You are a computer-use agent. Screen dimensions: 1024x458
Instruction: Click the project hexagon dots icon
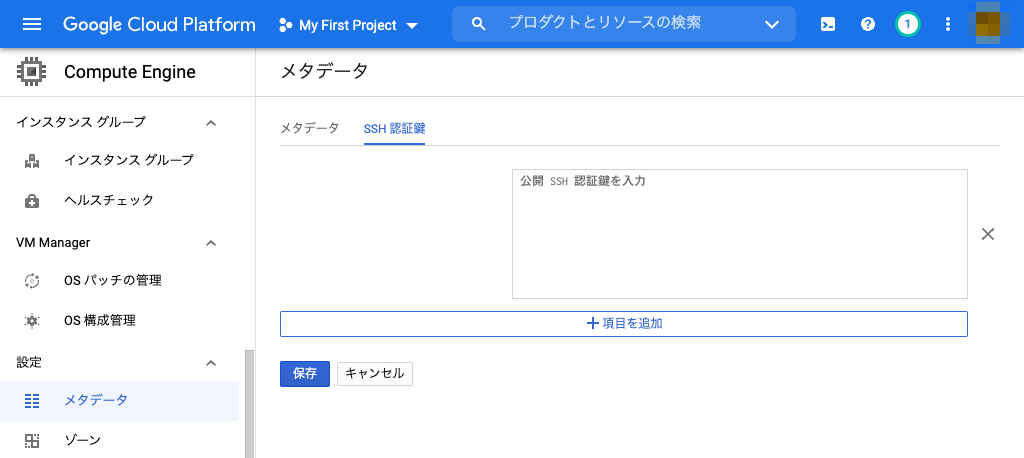[x=285, y=25]
